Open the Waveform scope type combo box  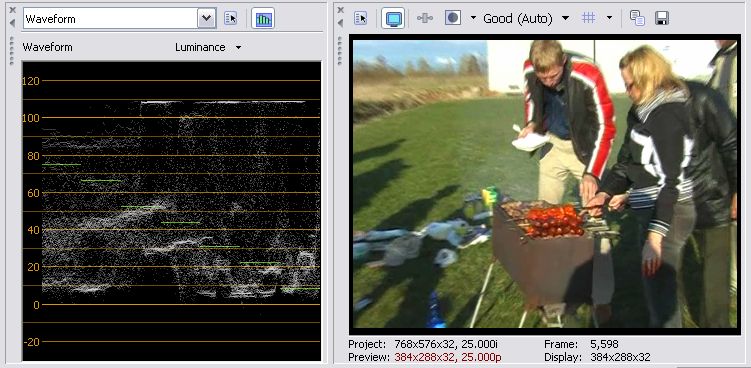pos(118,19)
